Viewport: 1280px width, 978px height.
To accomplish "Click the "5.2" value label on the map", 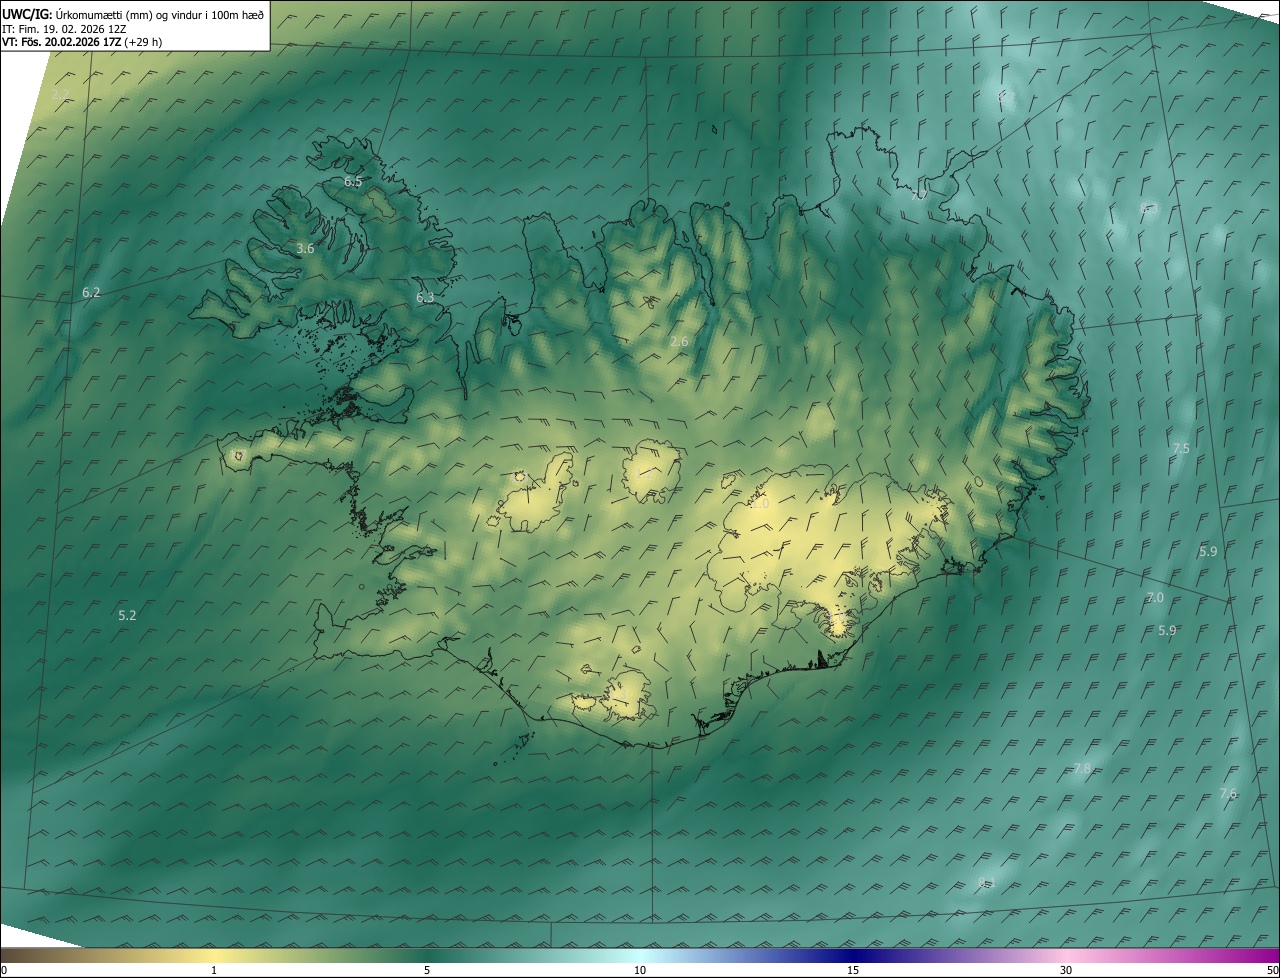I will 127,616.
